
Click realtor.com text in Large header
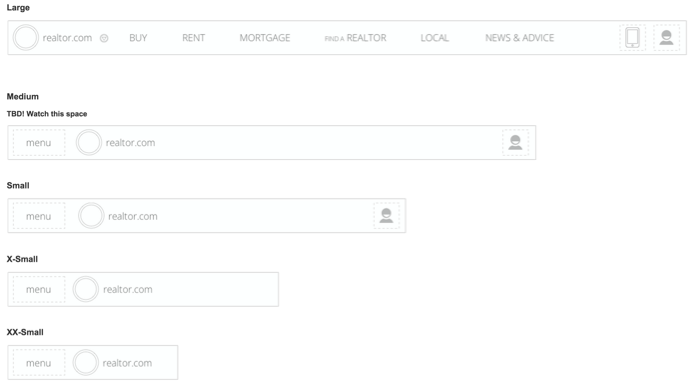(x=67, y=38)
